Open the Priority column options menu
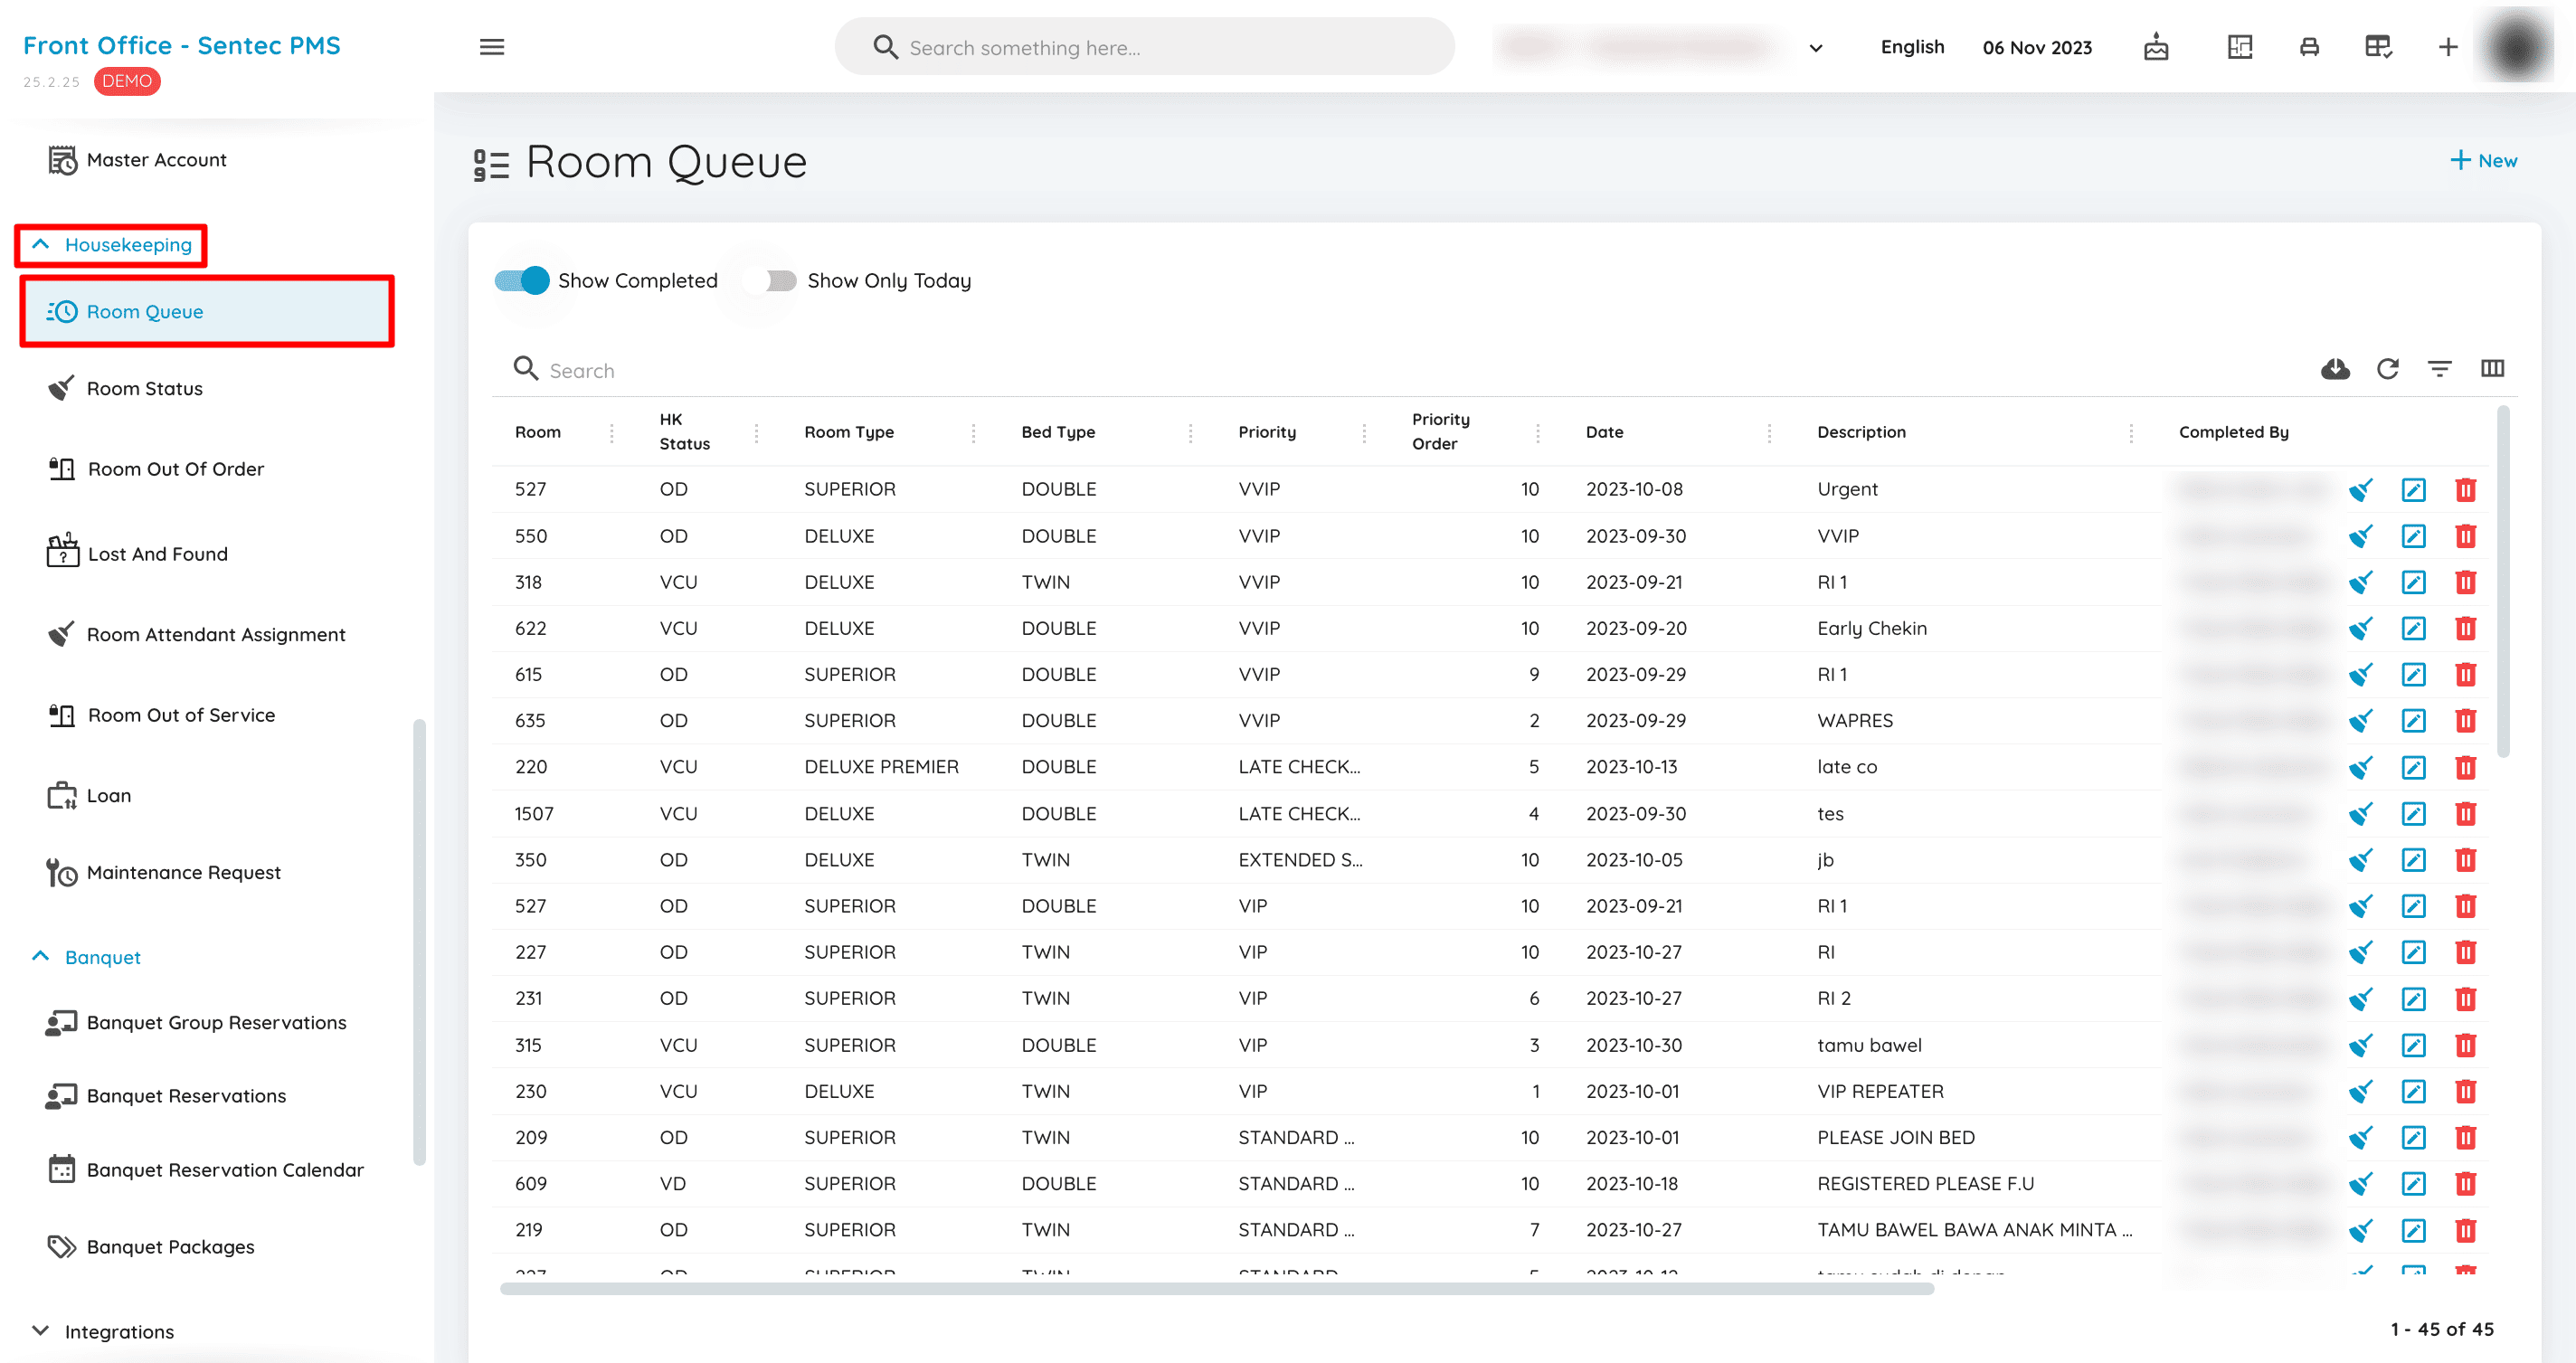 pyautogui.click(x=1364, y=432)
